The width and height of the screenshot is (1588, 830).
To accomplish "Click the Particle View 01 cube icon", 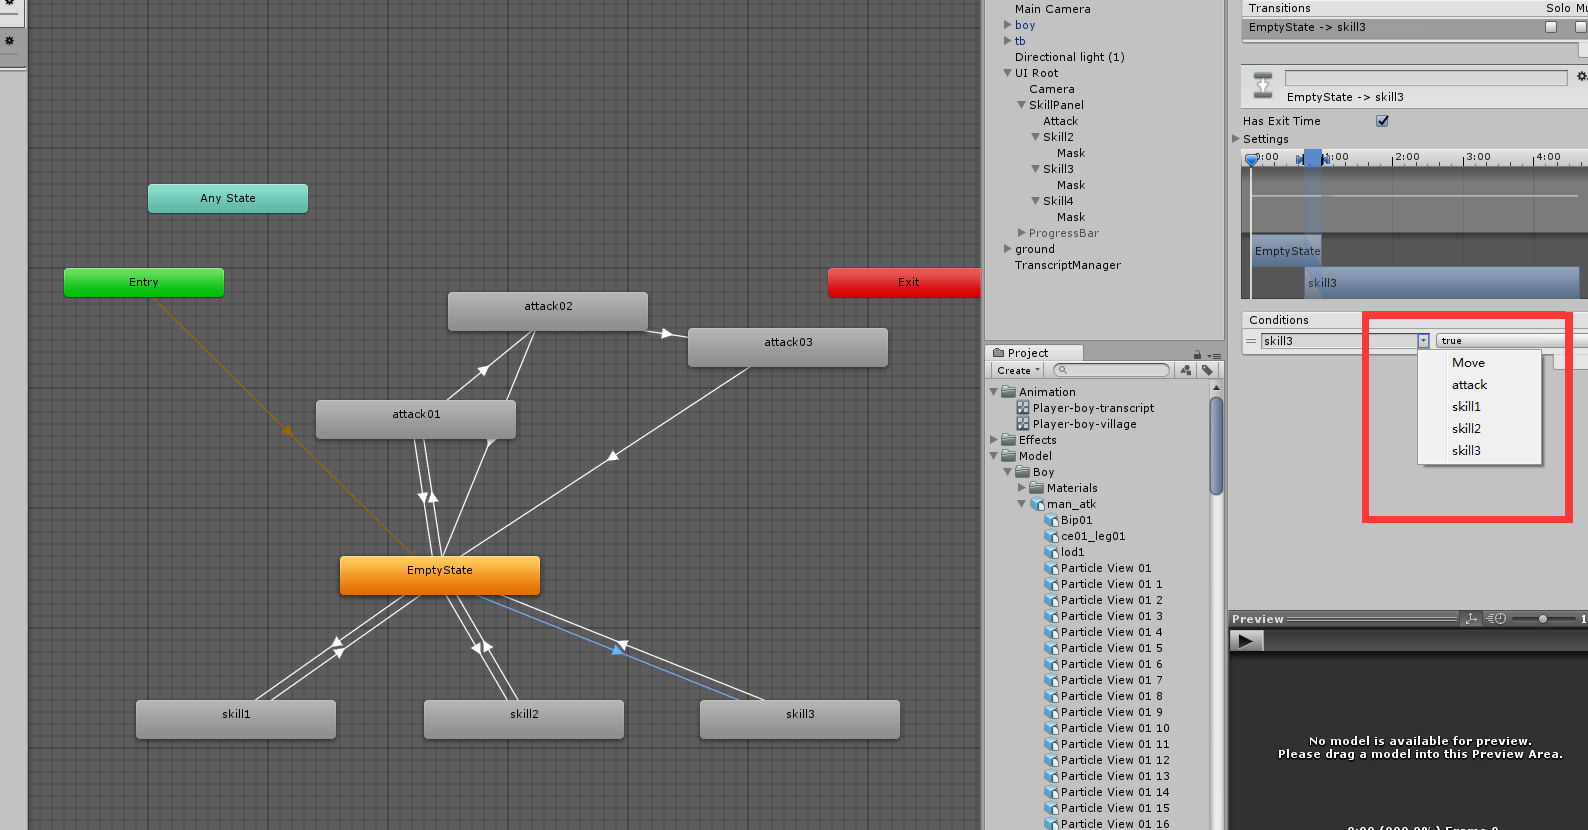I will pyautogui.click(x=1051, y=568).
